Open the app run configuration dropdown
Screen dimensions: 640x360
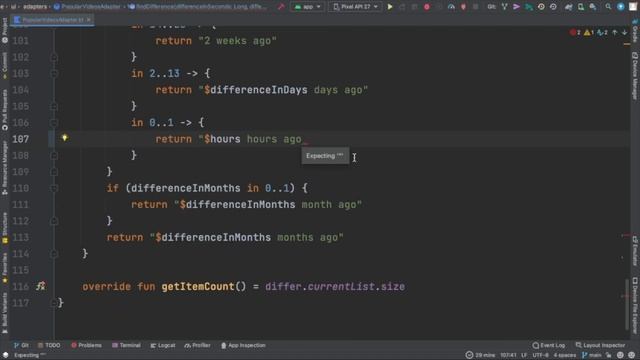tap(307, 7)
